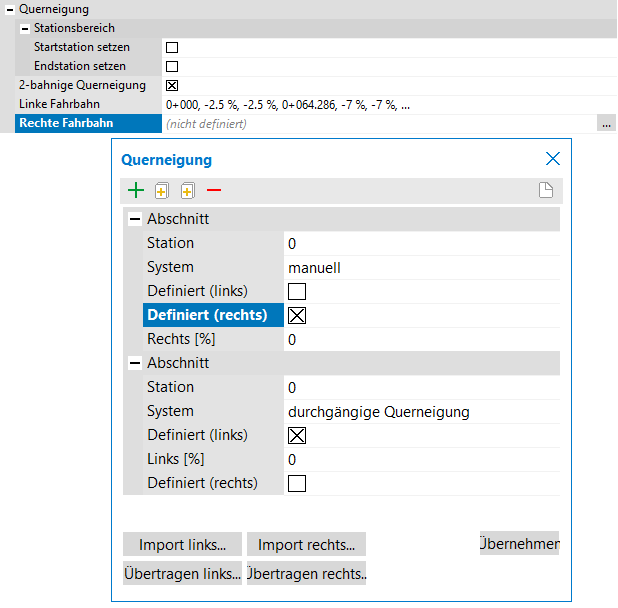Enable the Endstation setzen checkbox
This screenshot has width=618, height=608.
[172, 66]
